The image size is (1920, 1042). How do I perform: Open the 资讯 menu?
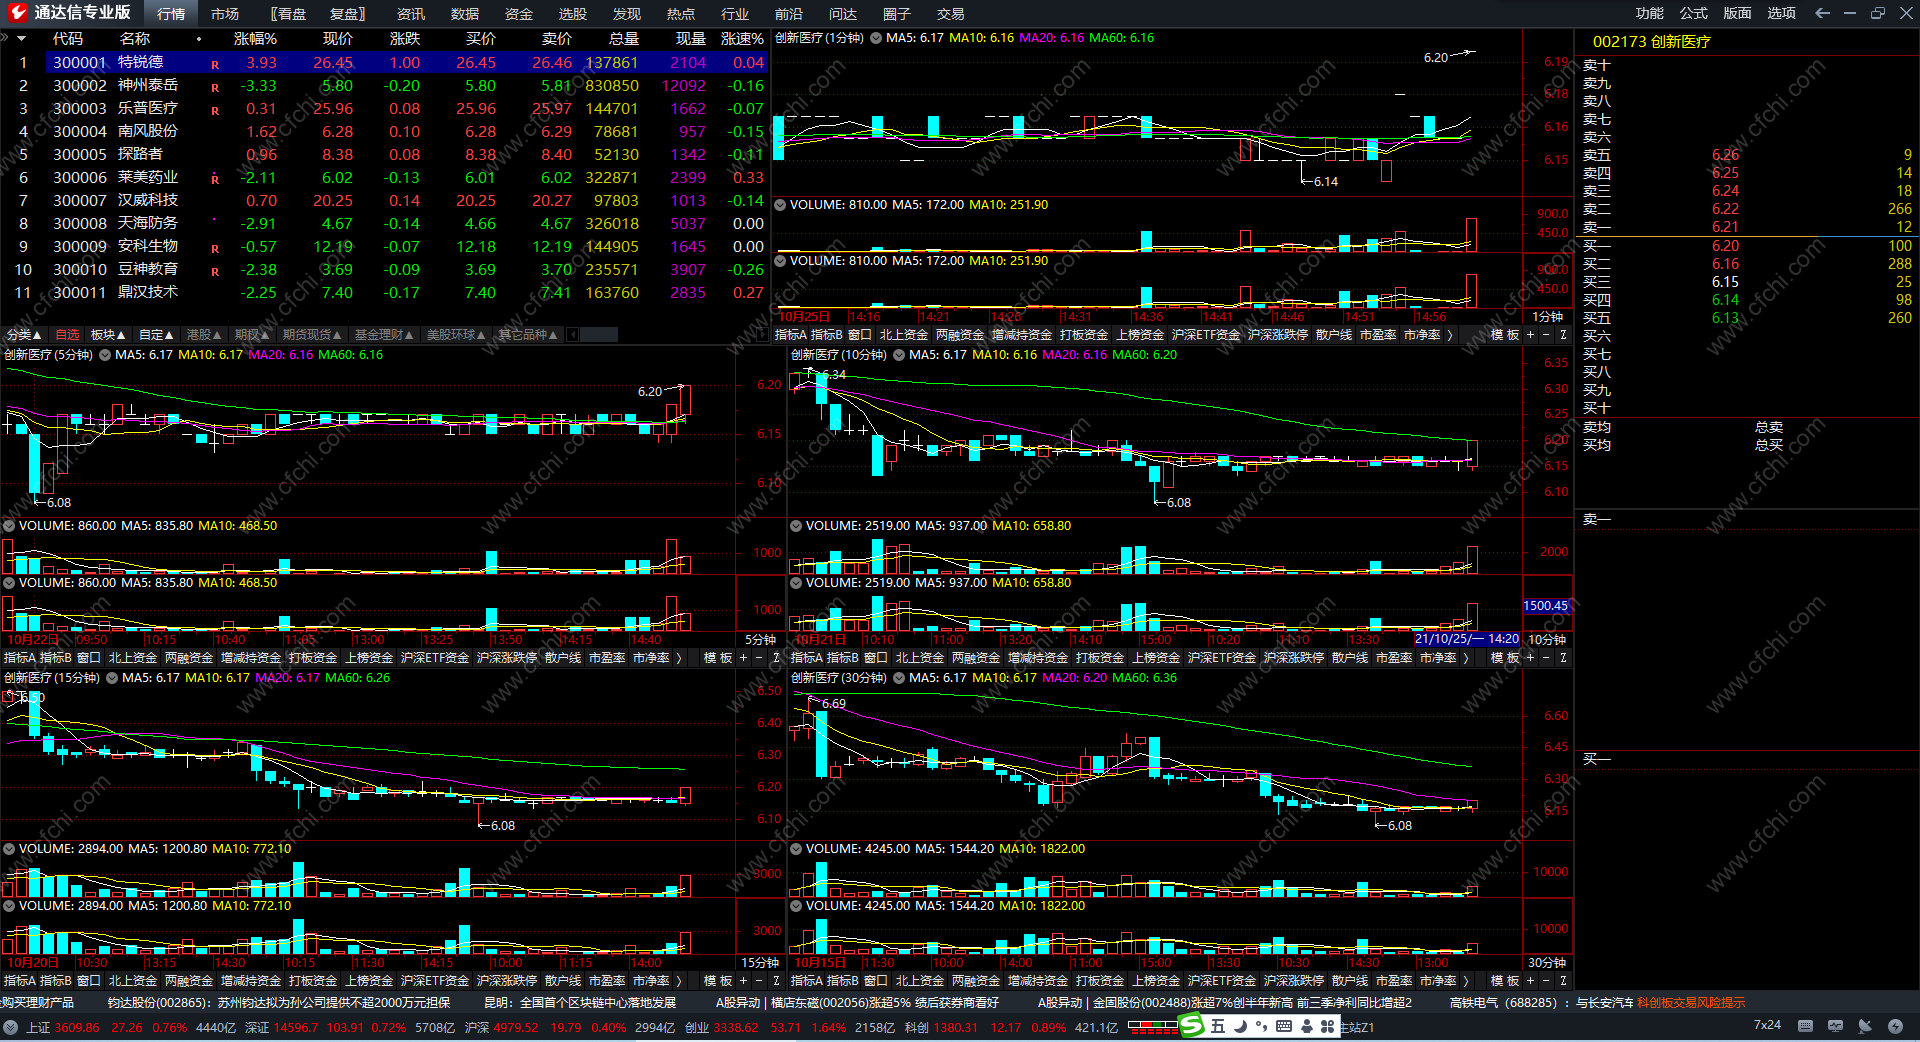410,14
